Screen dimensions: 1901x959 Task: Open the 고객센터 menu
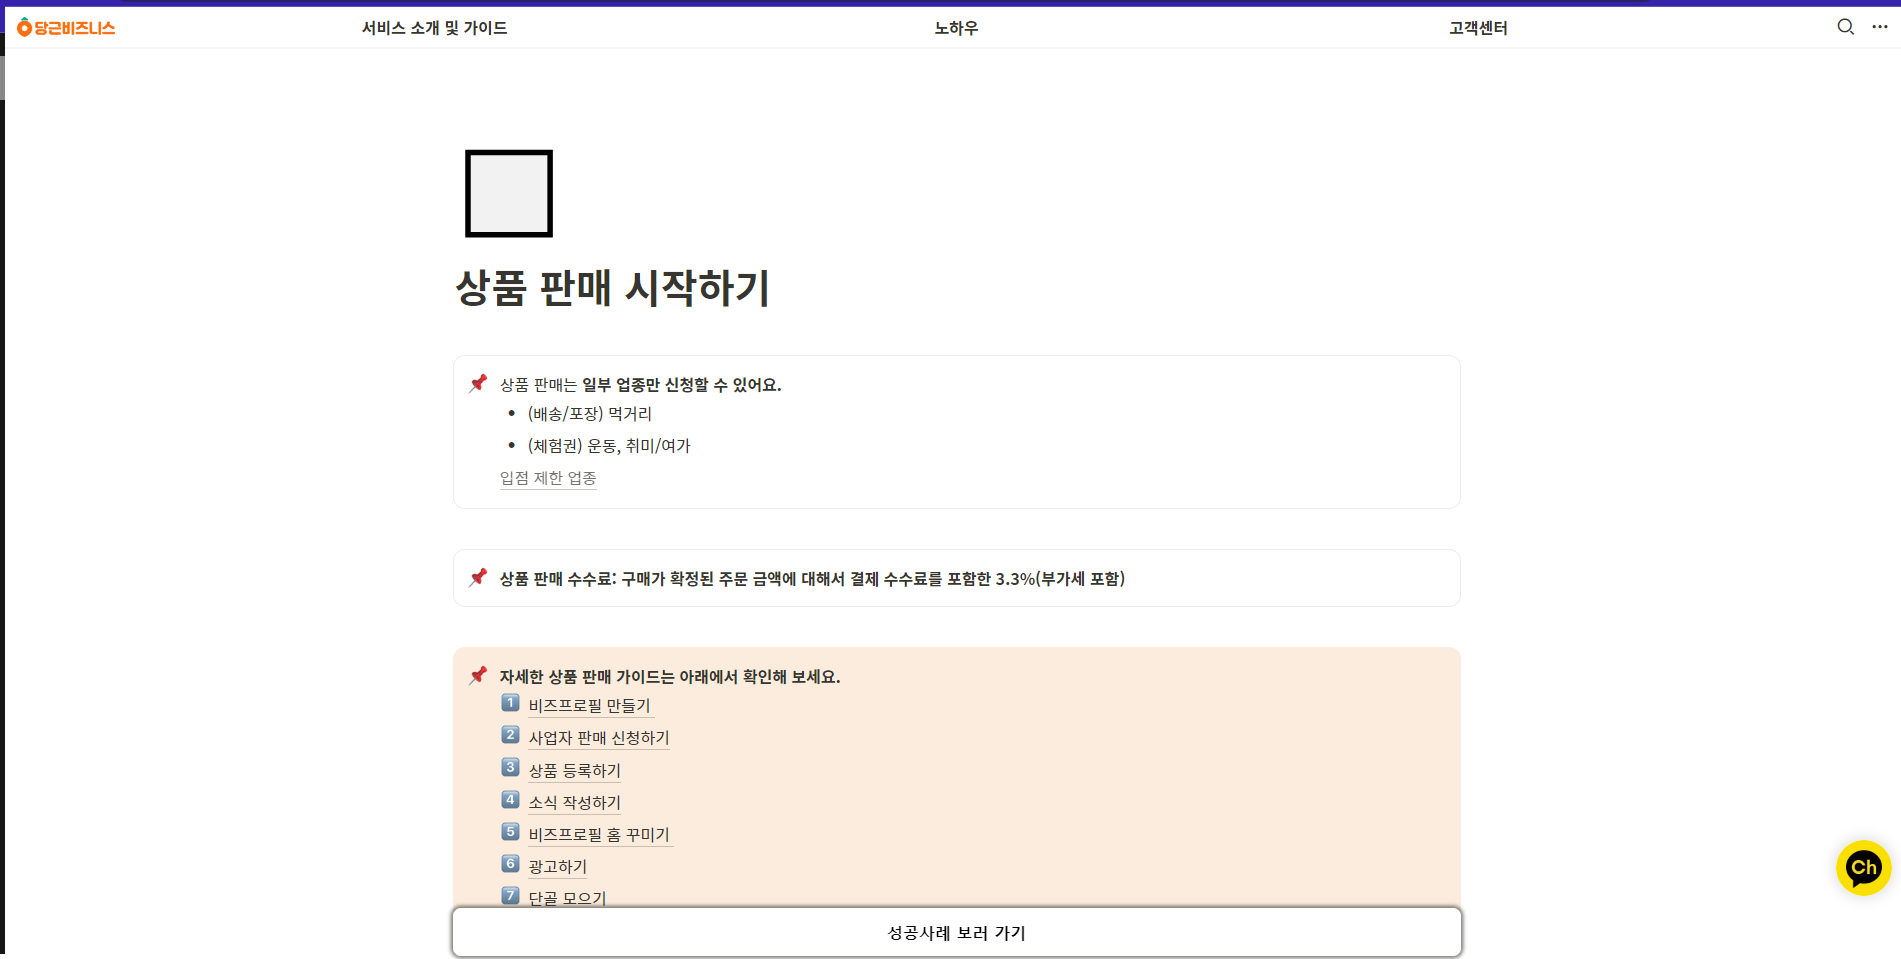[x=1478, y=28]
